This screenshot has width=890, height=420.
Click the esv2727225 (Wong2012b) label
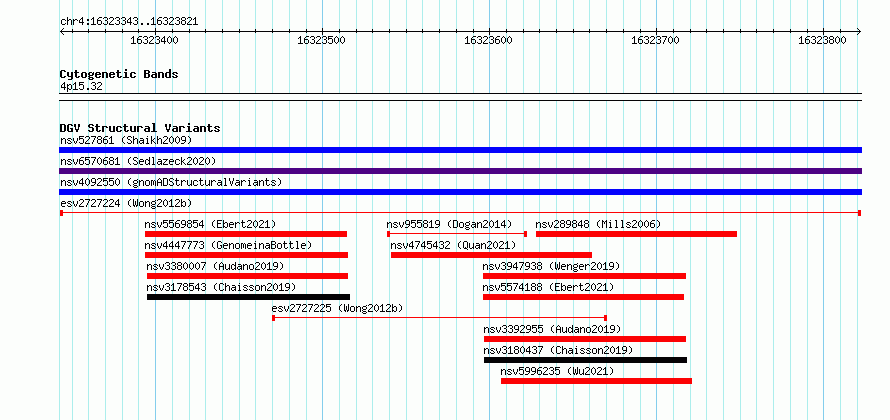(337, 308)
